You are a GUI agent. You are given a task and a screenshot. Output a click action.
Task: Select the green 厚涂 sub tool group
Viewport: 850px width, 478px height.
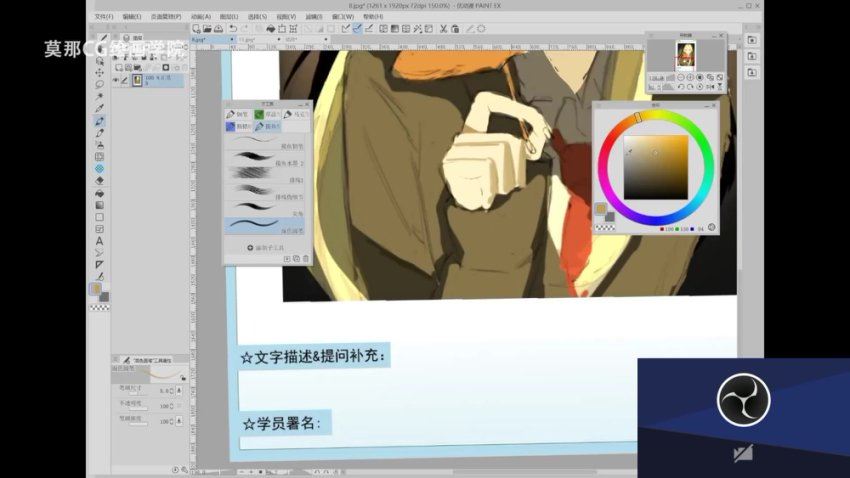coord(267,114)
